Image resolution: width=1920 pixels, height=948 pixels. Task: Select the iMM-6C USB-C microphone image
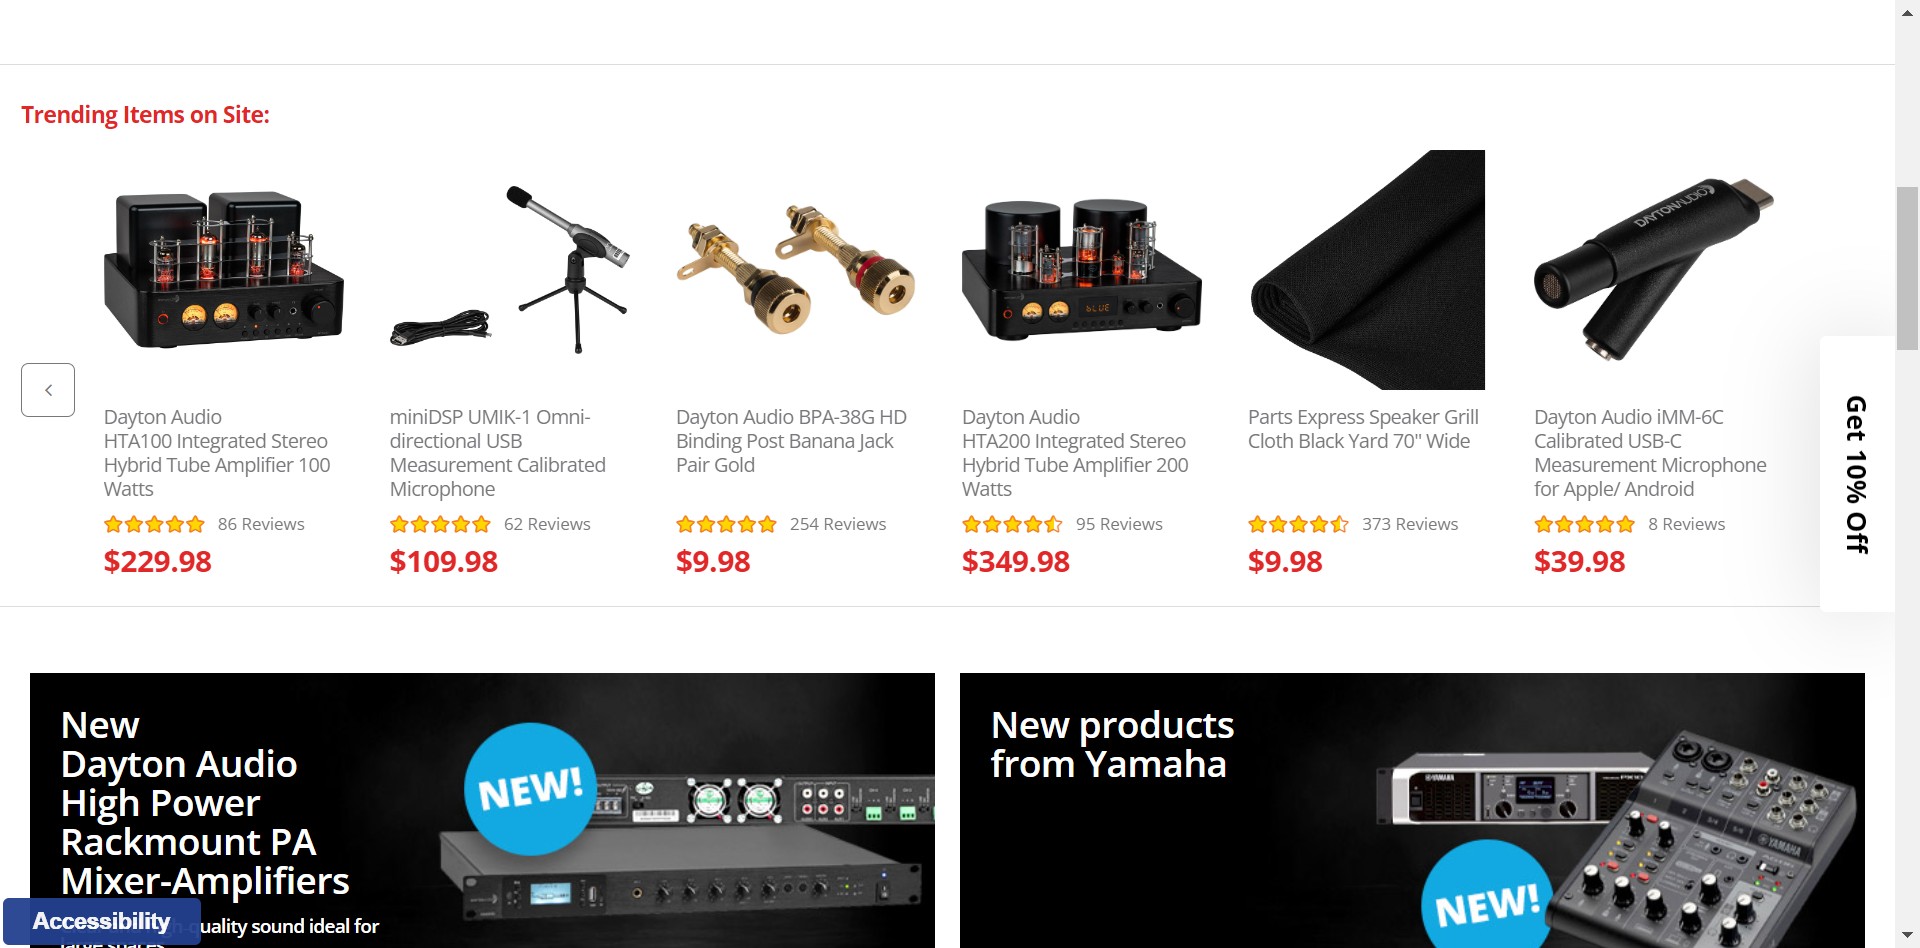click(x=1654, y=270)
